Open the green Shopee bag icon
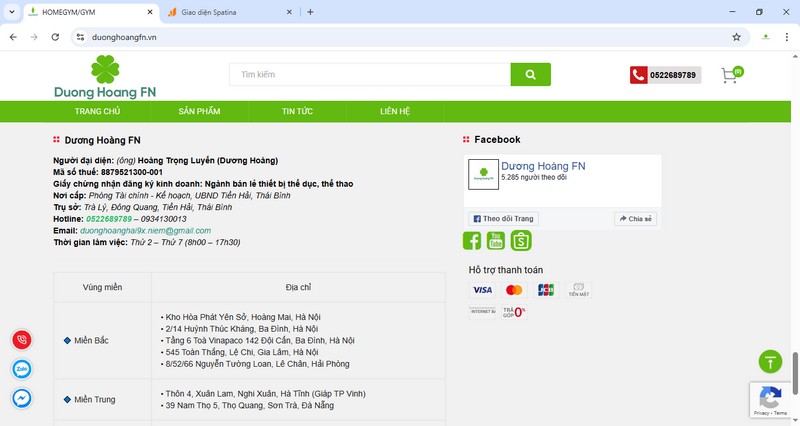Screen dimensions: 800x426 521,240
